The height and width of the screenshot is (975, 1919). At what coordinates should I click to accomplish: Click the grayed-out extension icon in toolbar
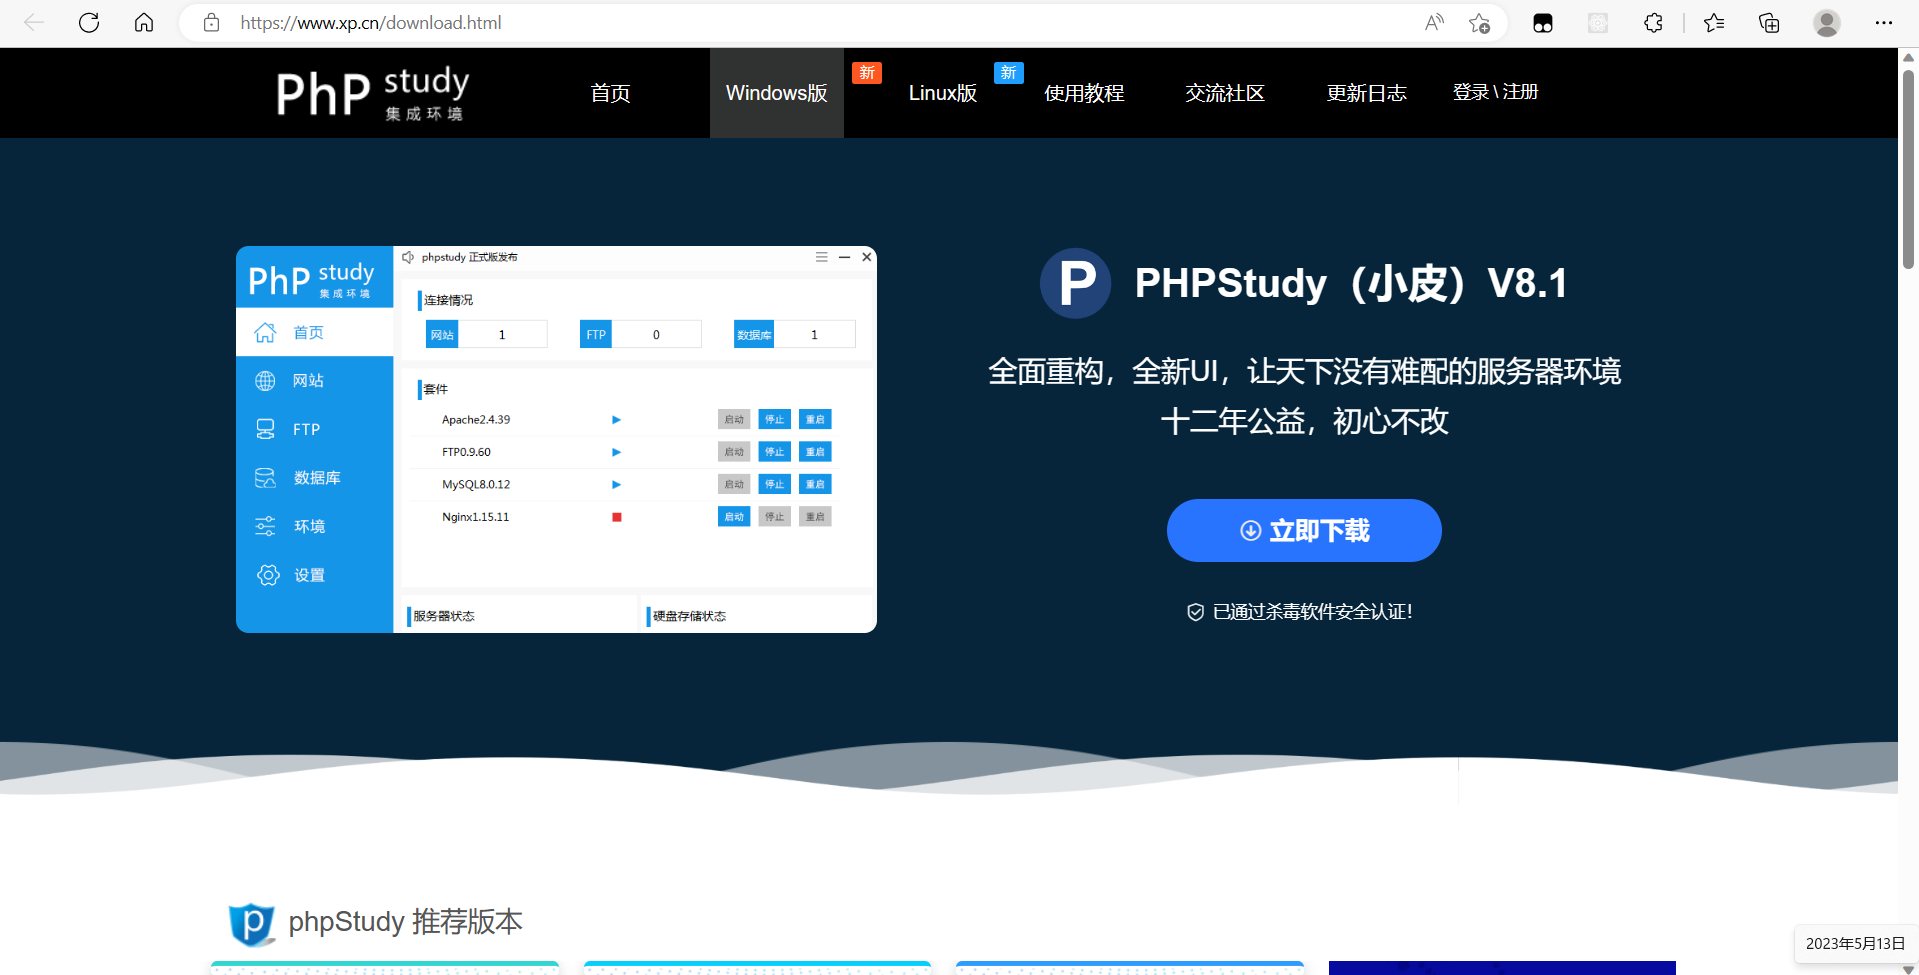point(1598,23)
